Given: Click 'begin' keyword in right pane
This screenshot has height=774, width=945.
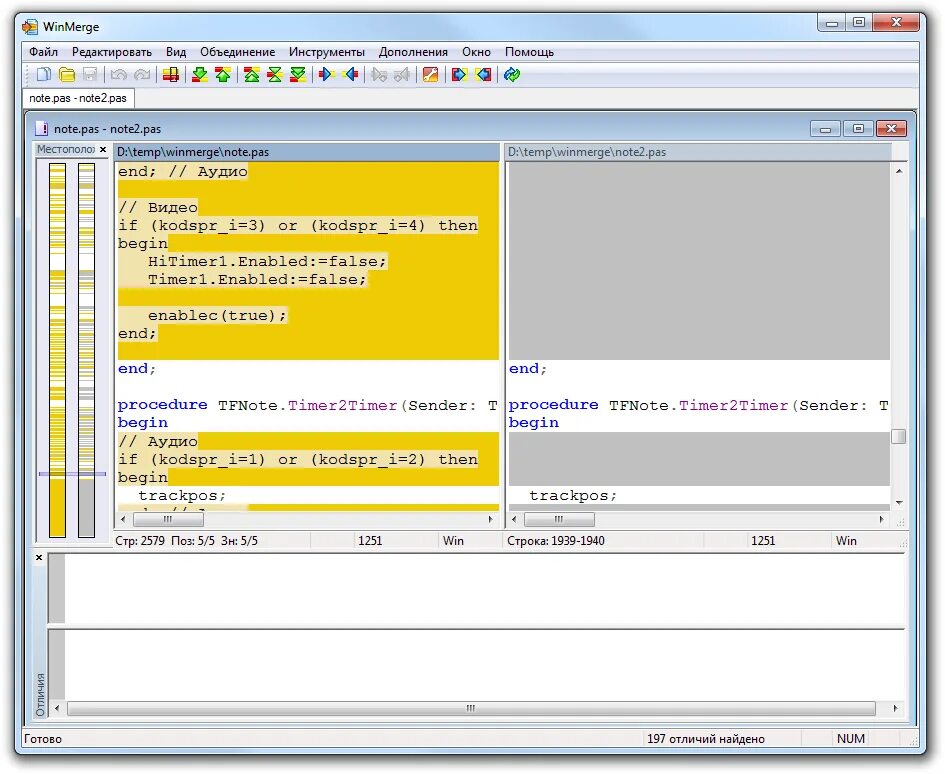Looking at the screenshot, I should tap(534, 423).
